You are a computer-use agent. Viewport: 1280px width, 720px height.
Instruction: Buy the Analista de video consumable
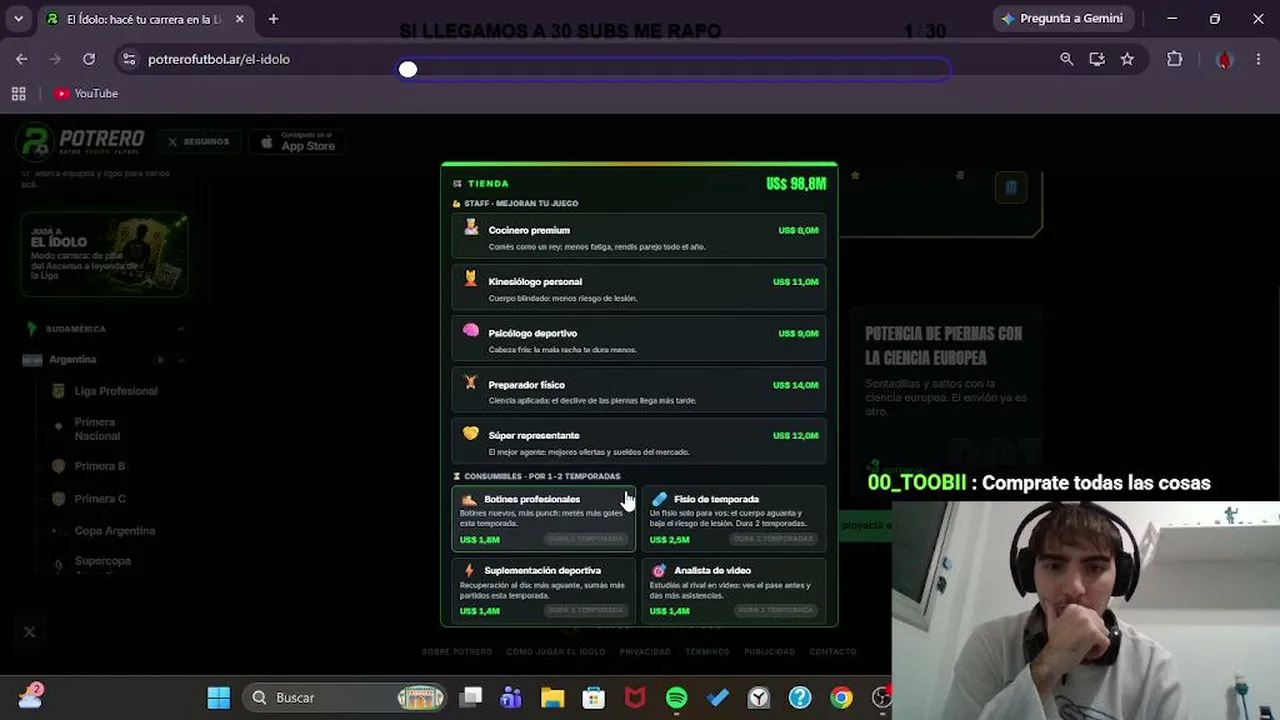pos(733,590)
